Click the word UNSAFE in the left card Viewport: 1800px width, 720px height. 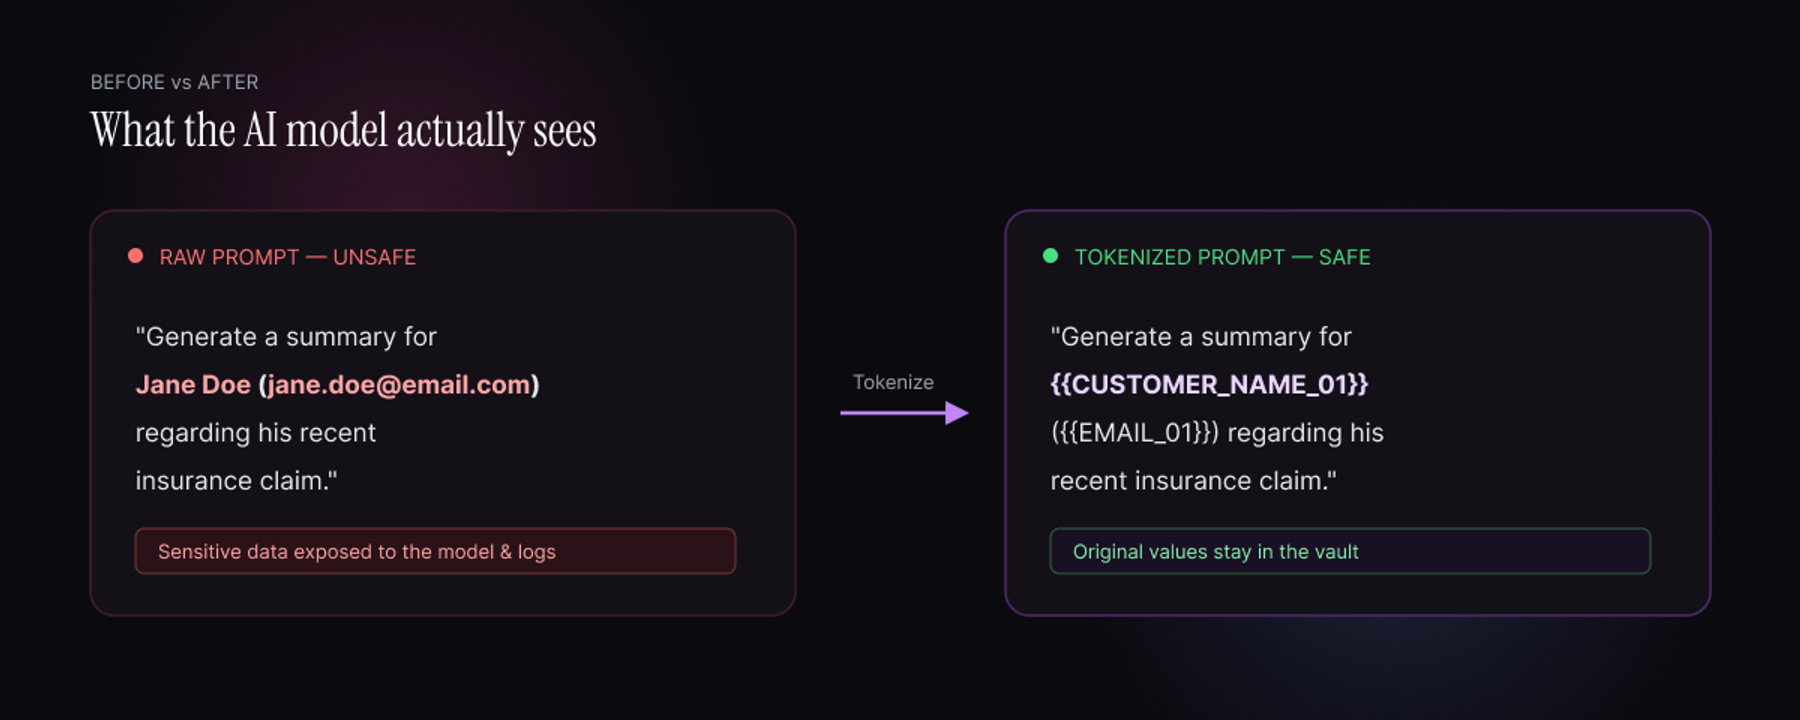(374, 257)
